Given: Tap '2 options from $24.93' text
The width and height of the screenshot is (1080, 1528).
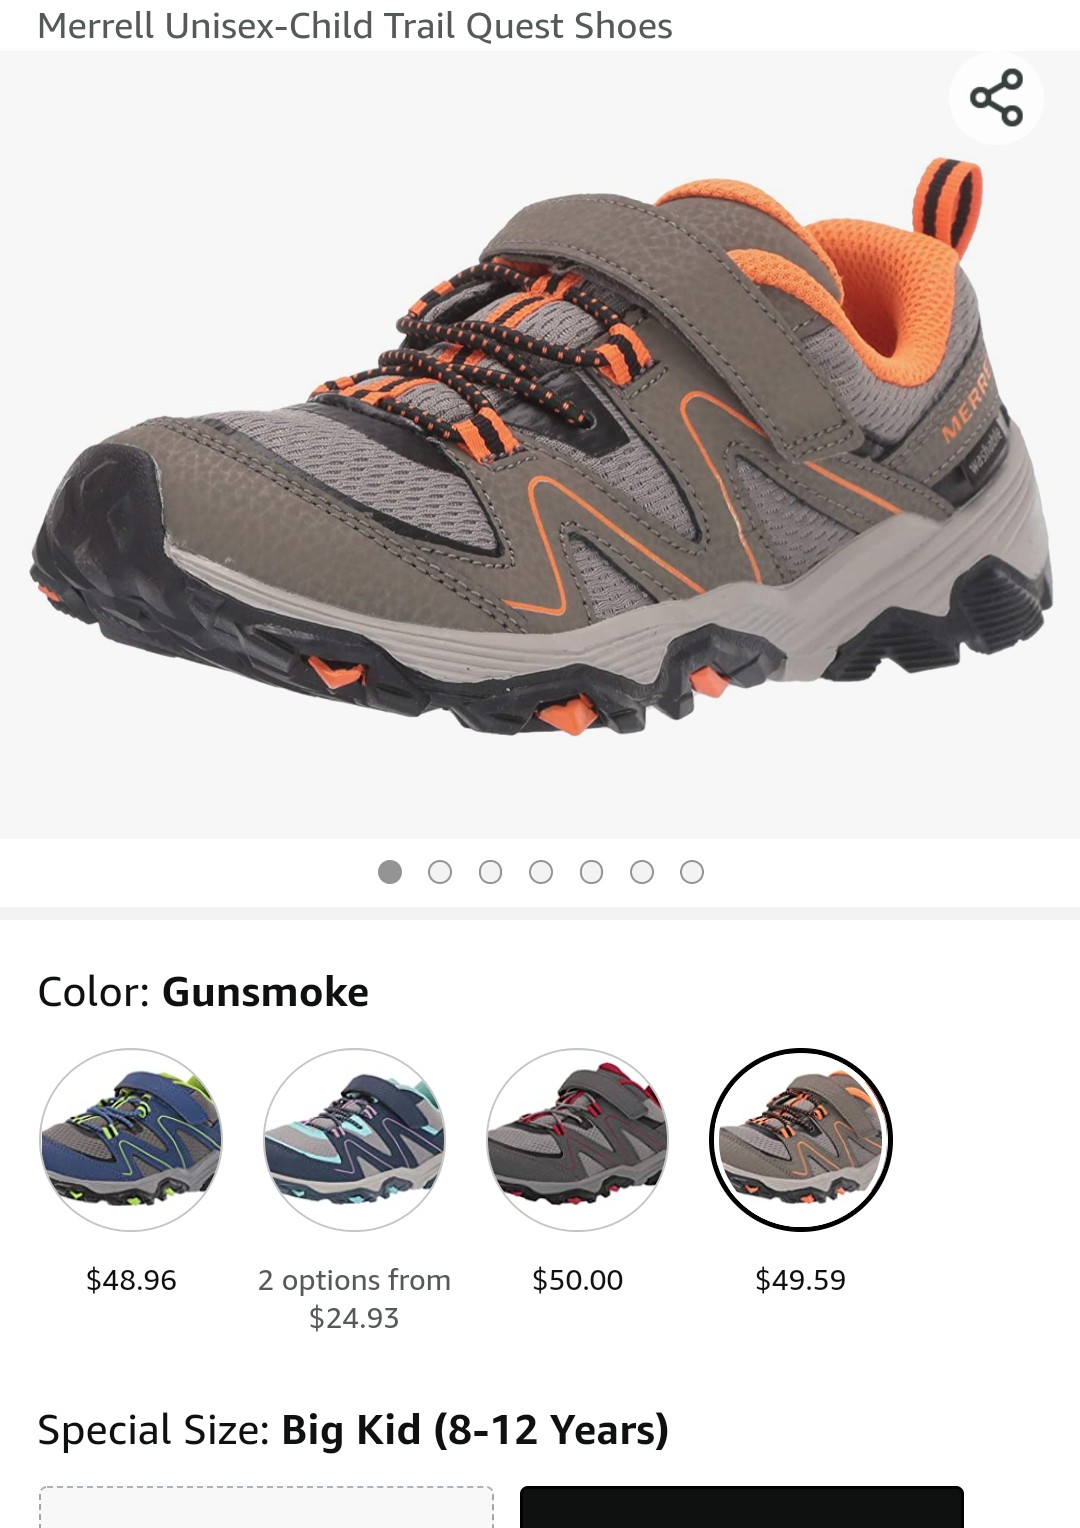Looking at the screenshot, I should coord(354,1298).
